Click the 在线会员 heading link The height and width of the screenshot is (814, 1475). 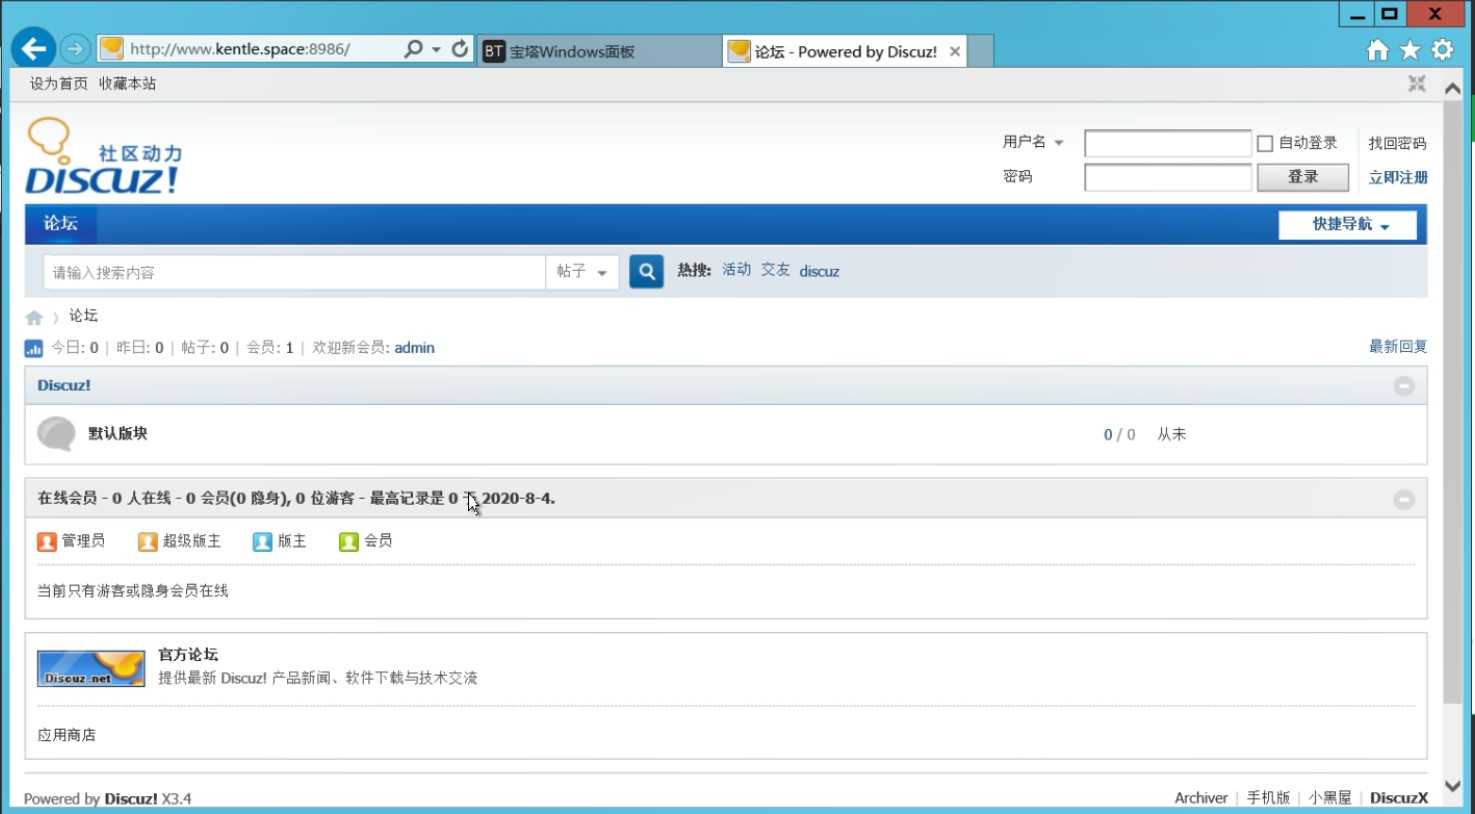[x=67, y=498]
